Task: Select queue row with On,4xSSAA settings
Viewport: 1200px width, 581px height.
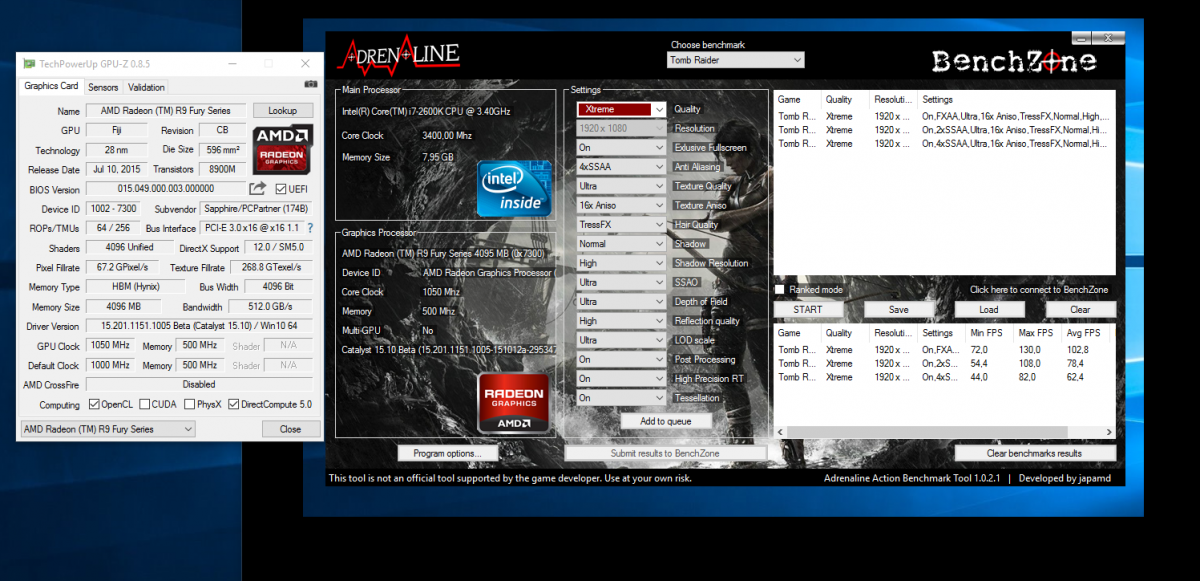Action: (x=944, y=144)
